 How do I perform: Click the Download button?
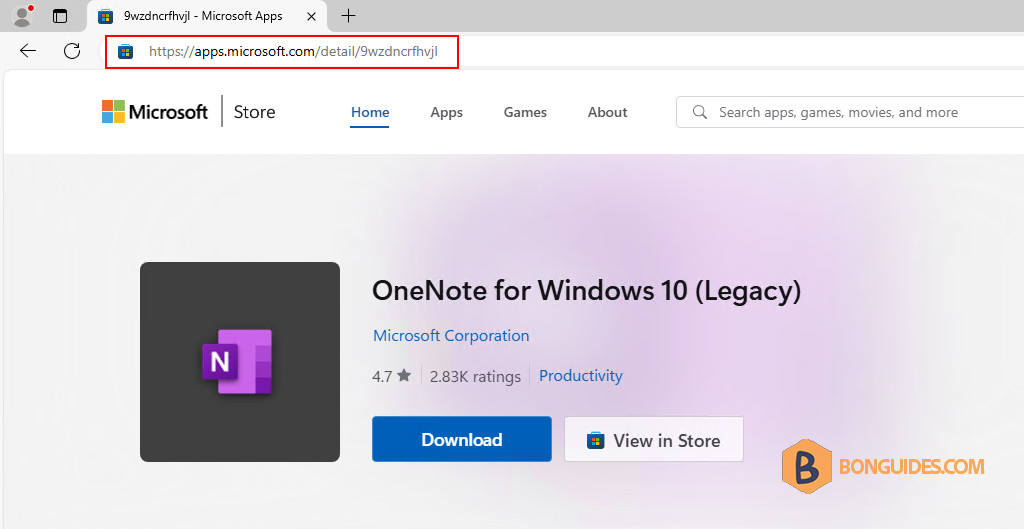click(x=462, y=440)
